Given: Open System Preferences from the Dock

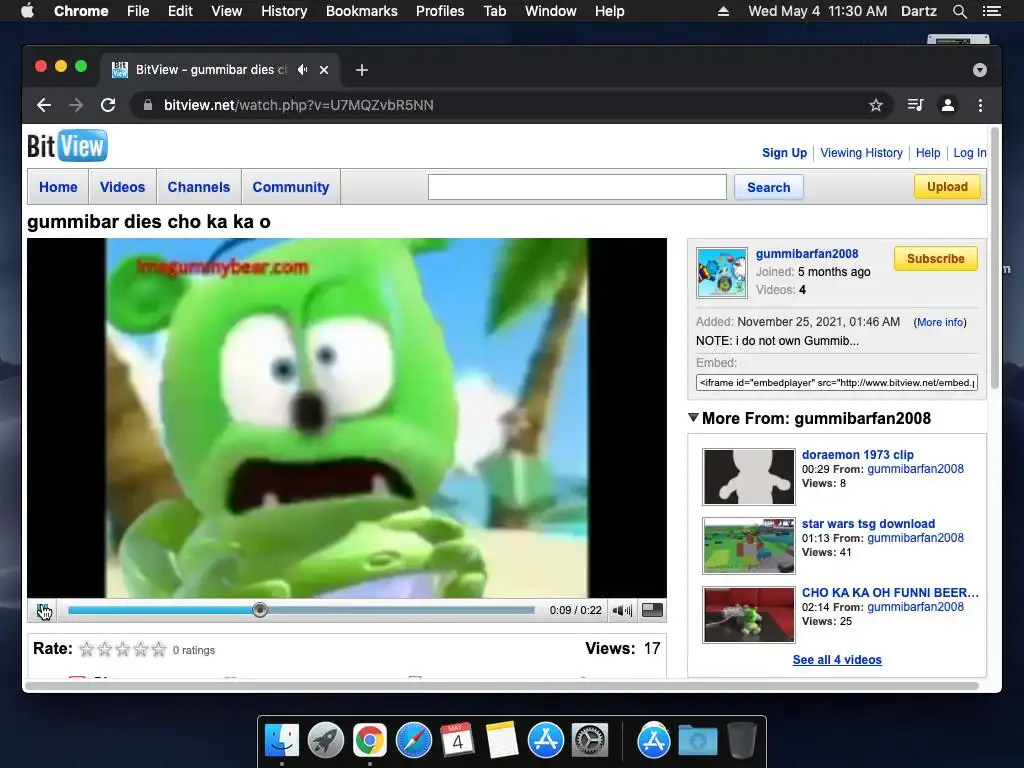Looking at the screenshot, I should pos(590,741).
